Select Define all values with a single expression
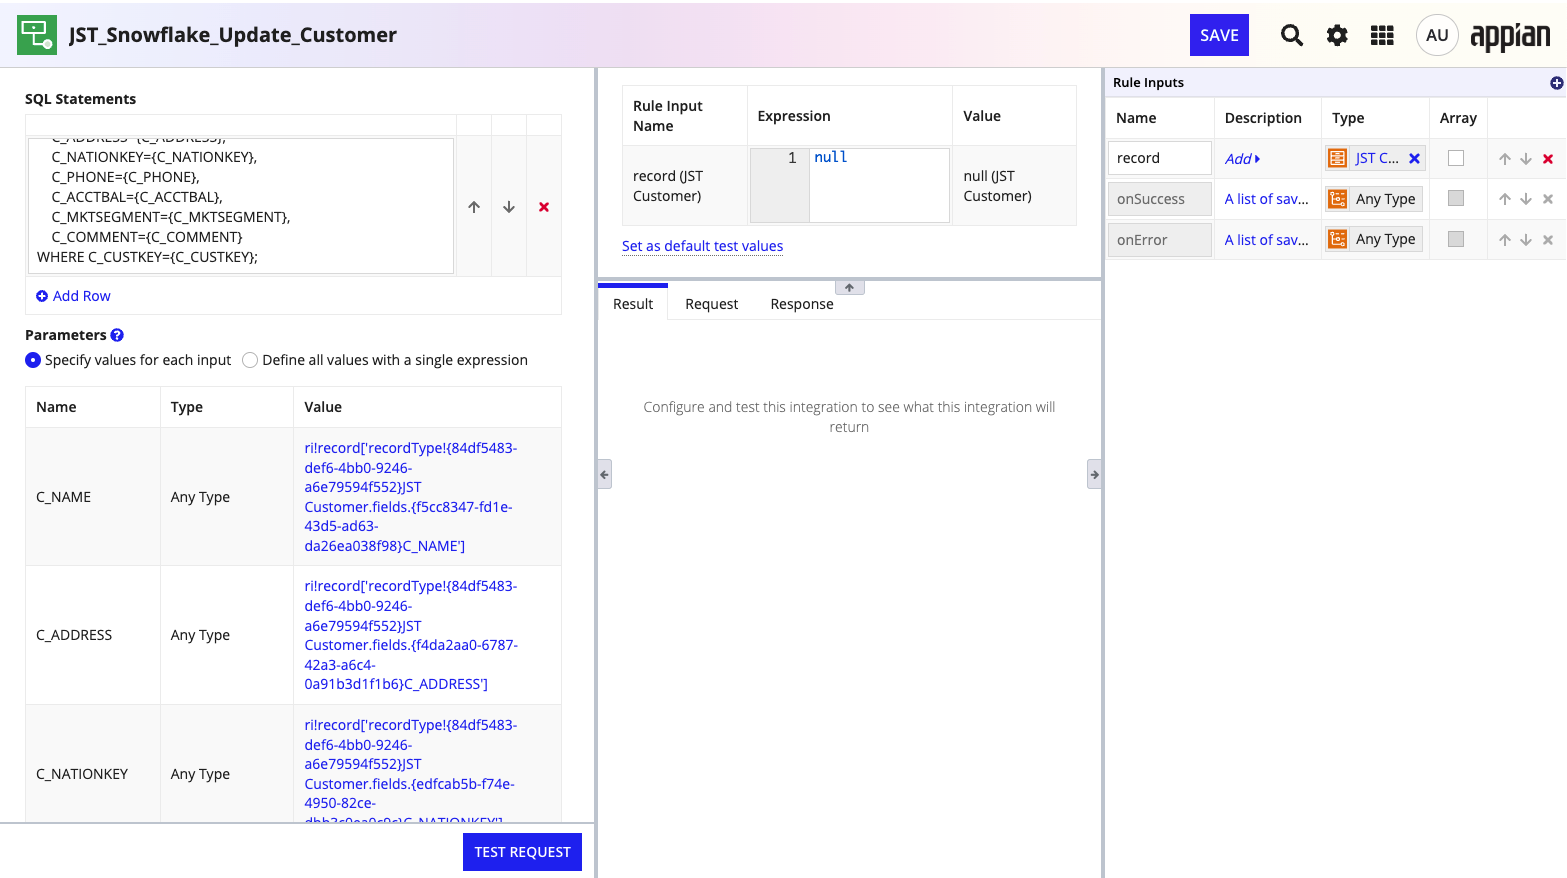This screenshot has height=878, width=1567. click(x=250, y=360)
